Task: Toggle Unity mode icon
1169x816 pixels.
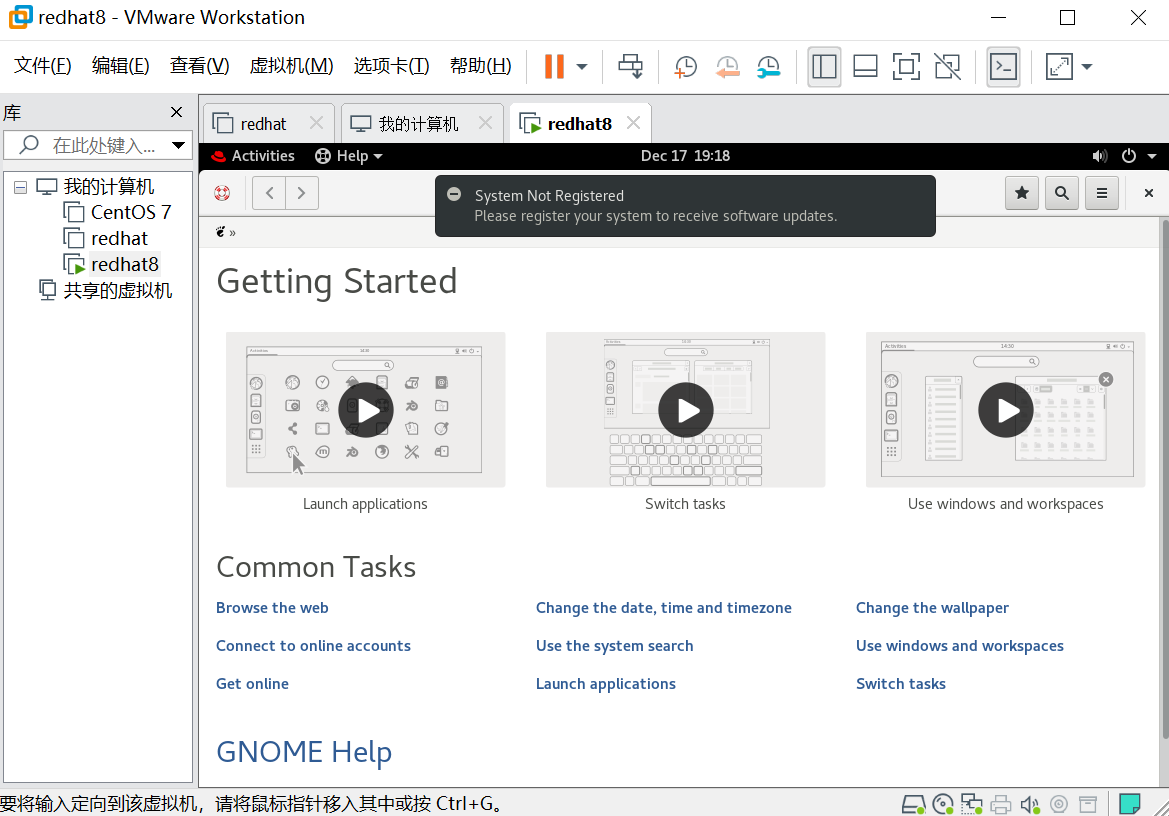Action: (948, 66)
